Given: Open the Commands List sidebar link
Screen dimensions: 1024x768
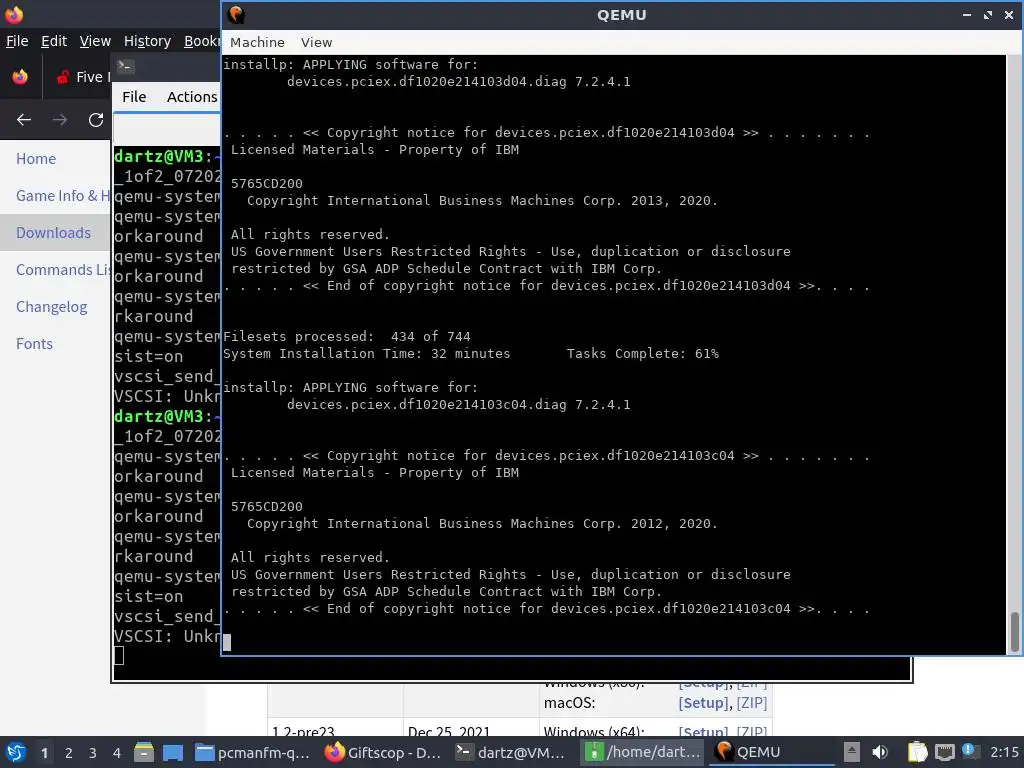Looking at the screenshot, I should (x=63, y=270).
